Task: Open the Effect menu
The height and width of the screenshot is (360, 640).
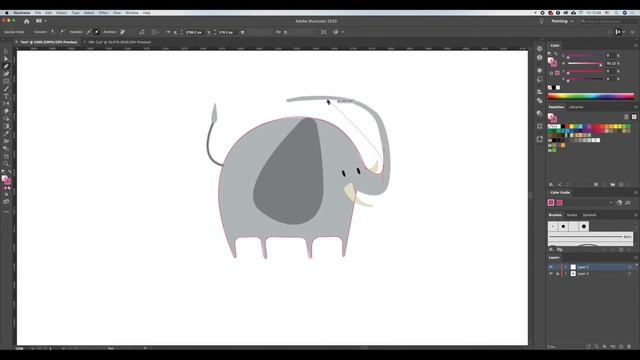Action: coord(103,13)
